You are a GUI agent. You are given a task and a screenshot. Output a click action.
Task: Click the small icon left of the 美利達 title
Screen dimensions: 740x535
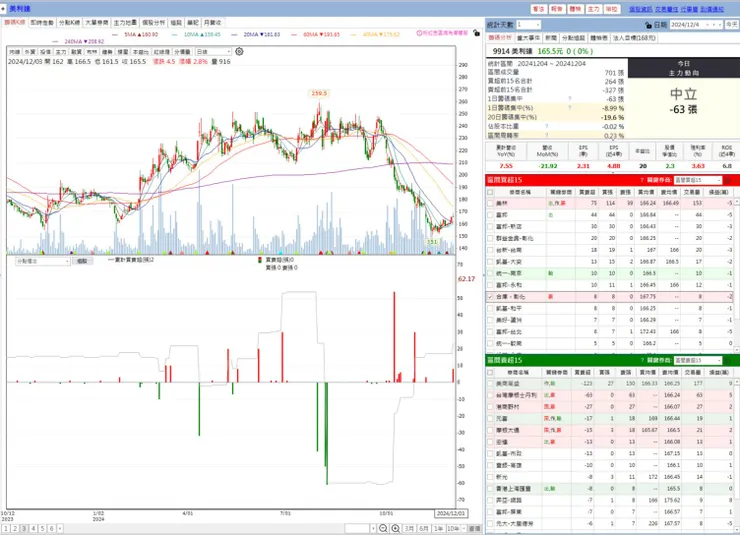pos(3,8)
